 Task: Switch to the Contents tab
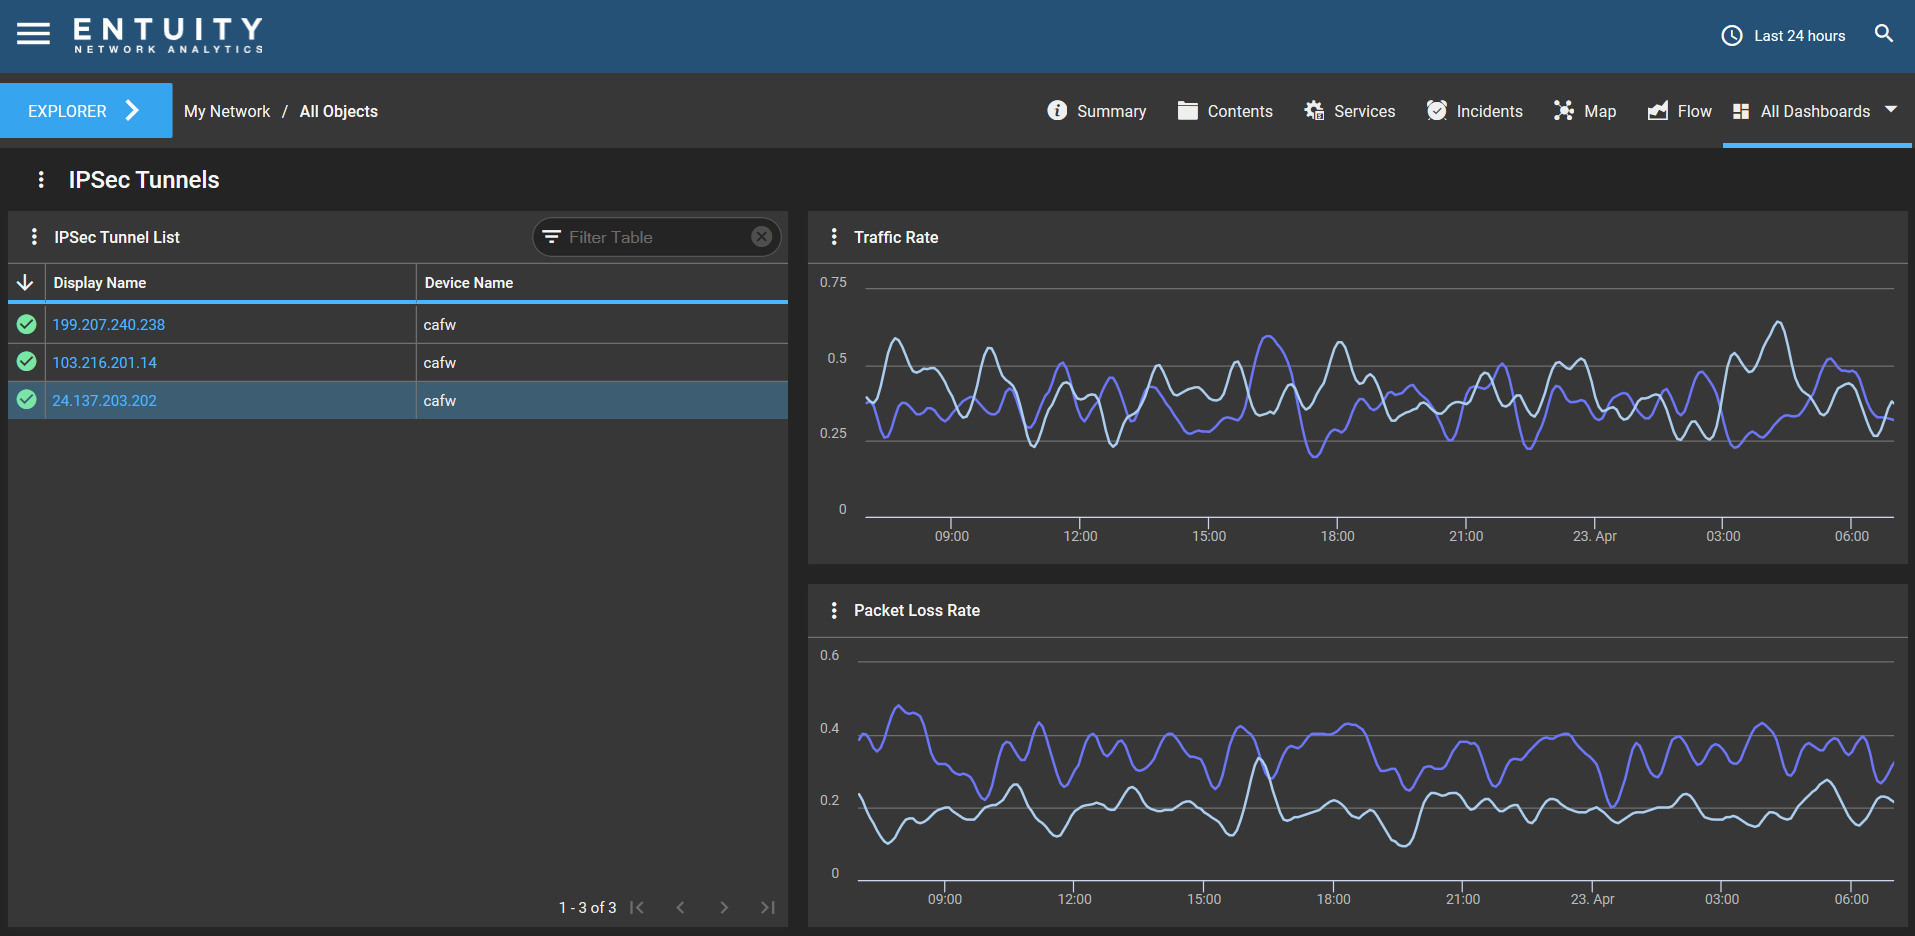click(1225, 111)
